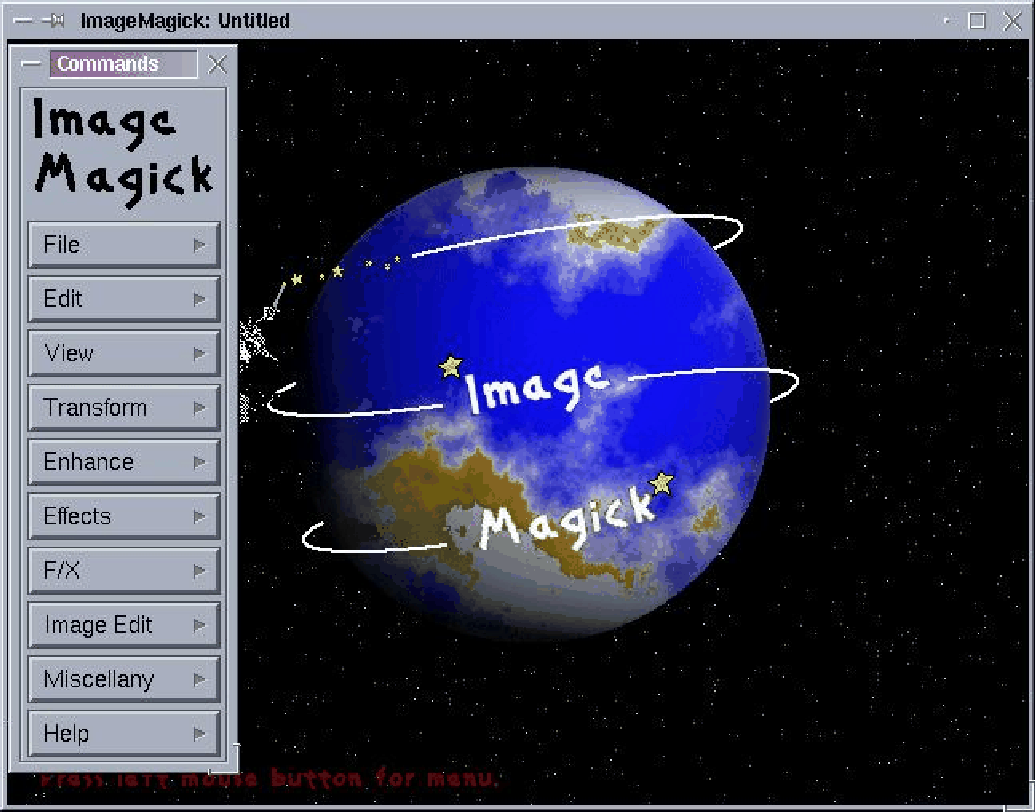Open the main window menu dash icon

tap(22, 21)
